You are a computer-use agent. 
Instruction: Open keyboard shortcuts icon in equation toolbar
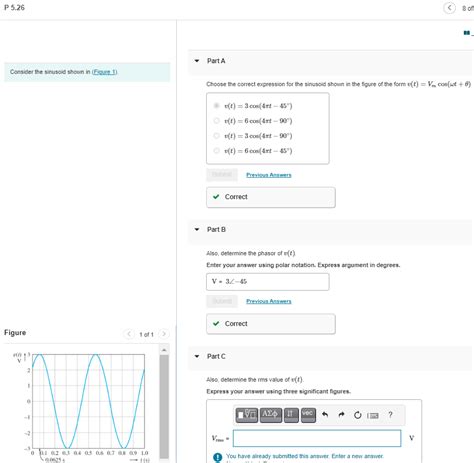pos(373,415)
